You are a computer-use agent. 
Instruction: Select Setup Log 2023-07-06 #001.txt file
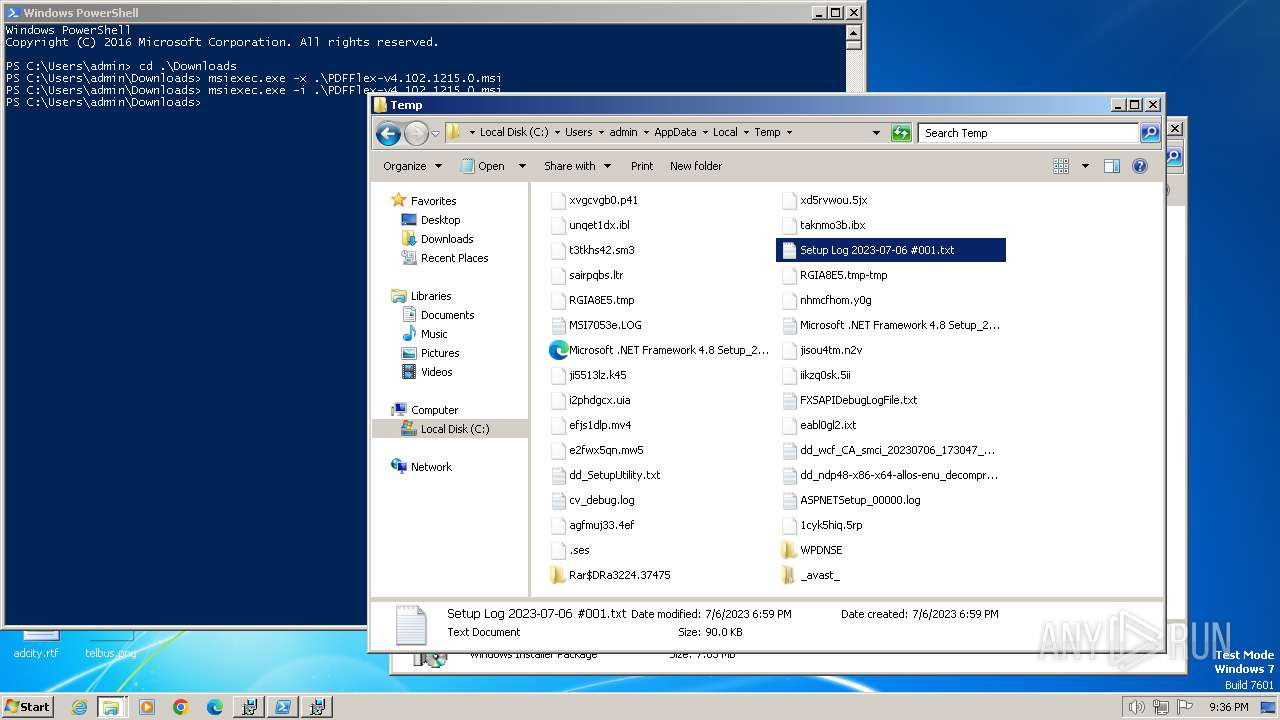tap(891, 250)
